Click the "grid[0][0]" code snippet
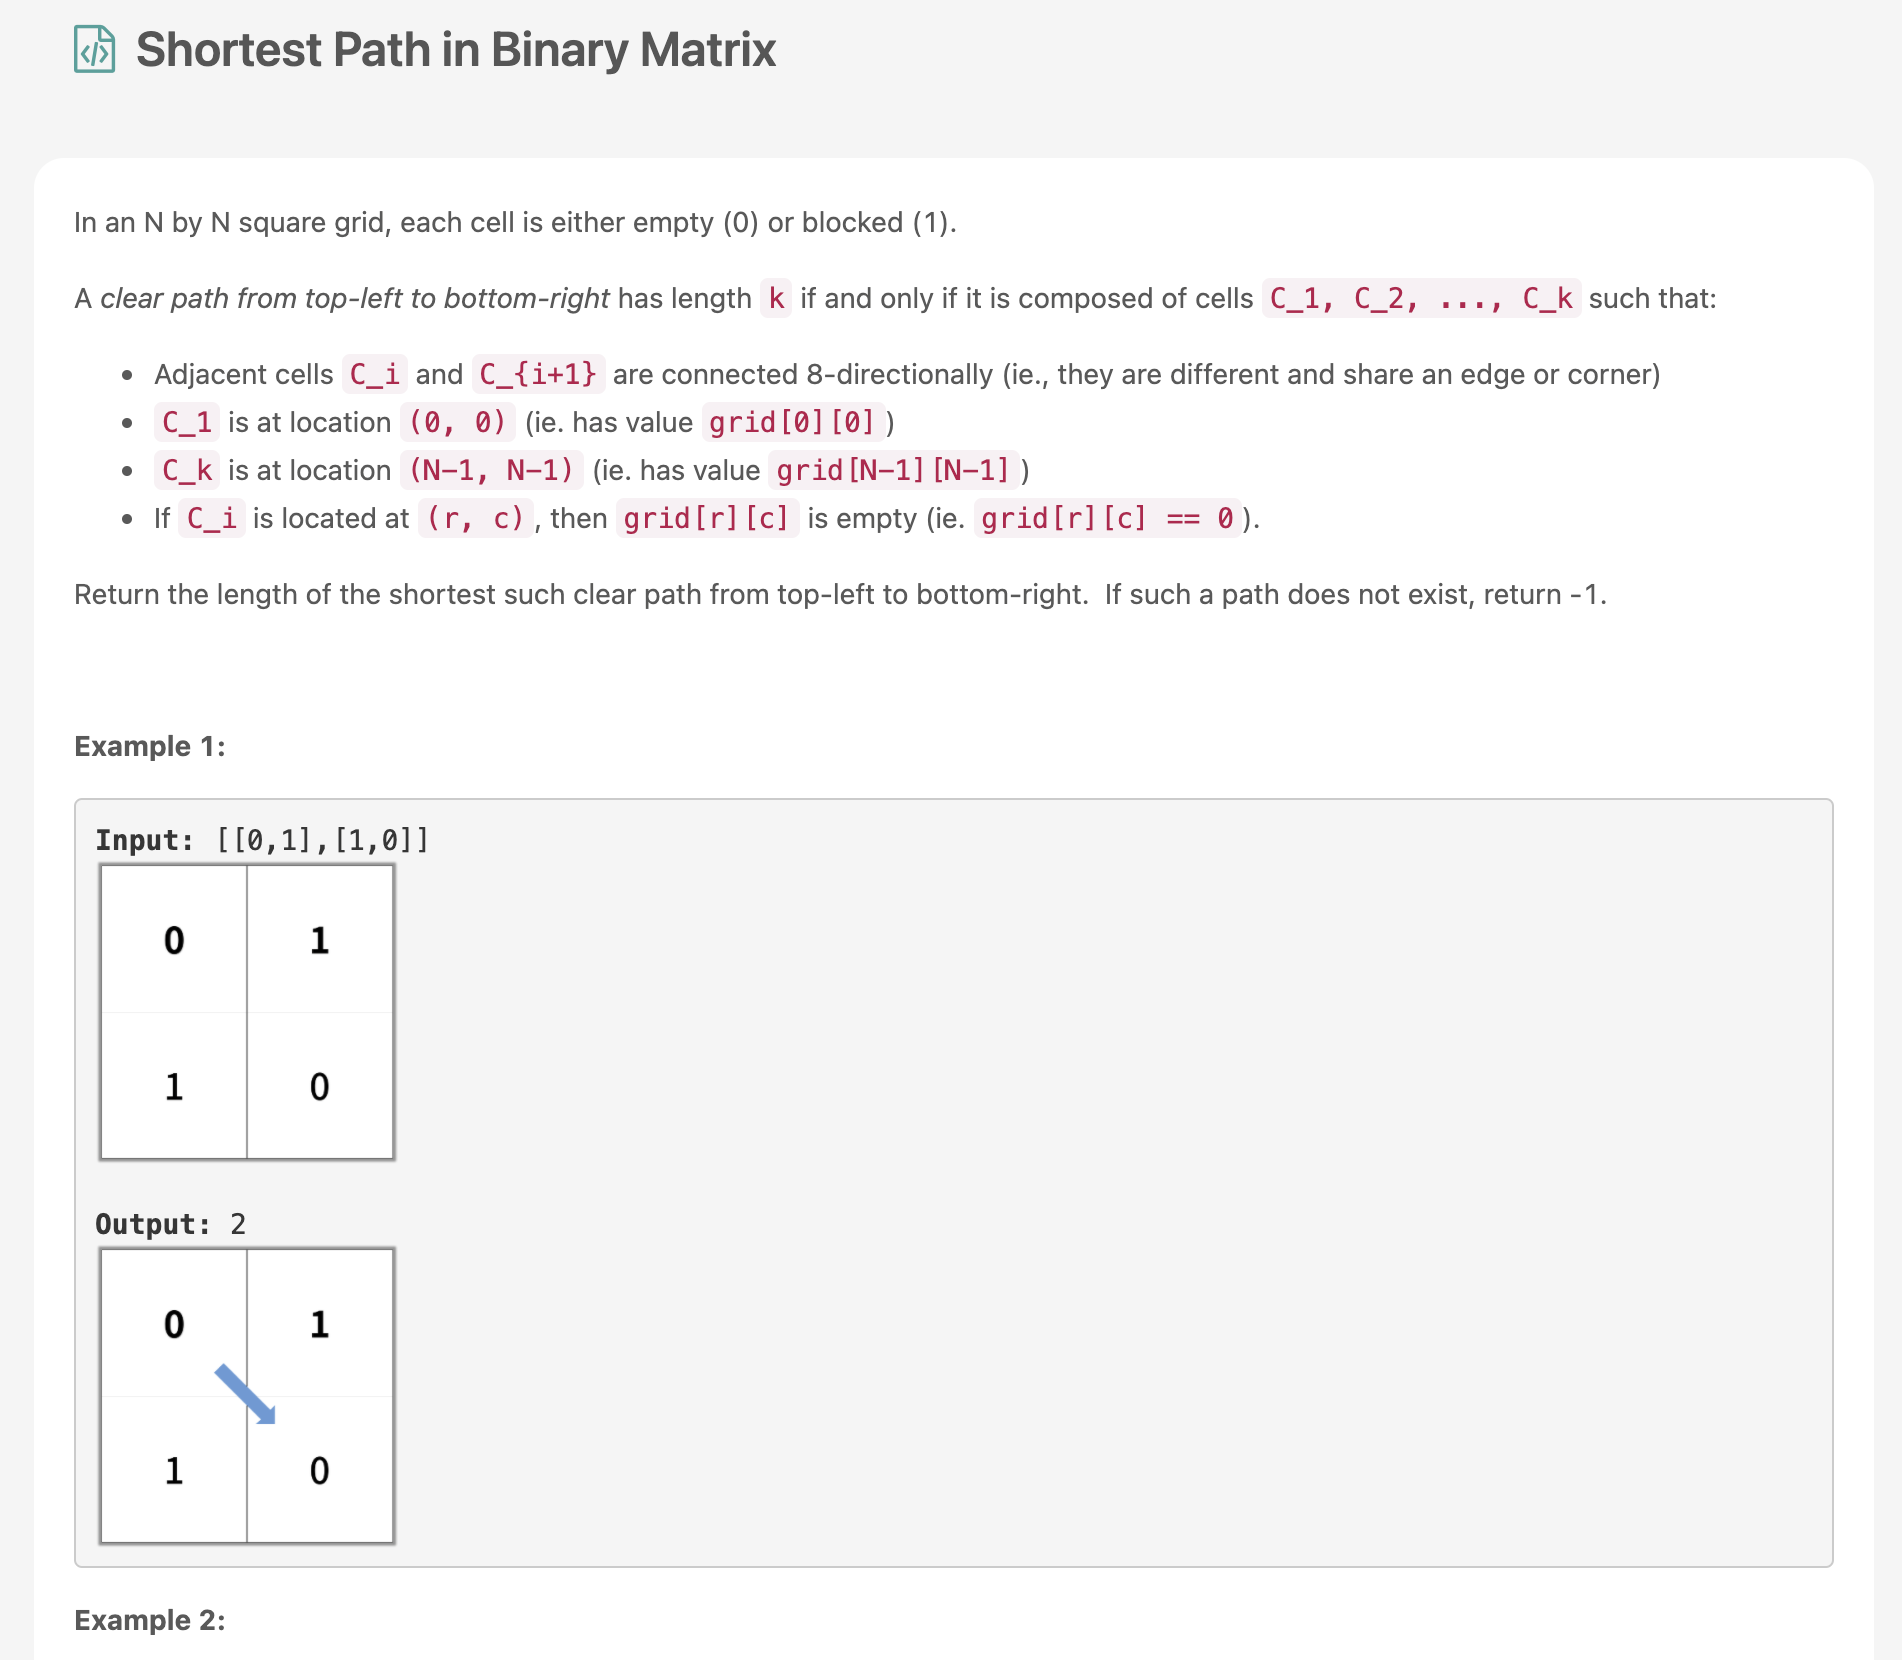 click(792, 422)
